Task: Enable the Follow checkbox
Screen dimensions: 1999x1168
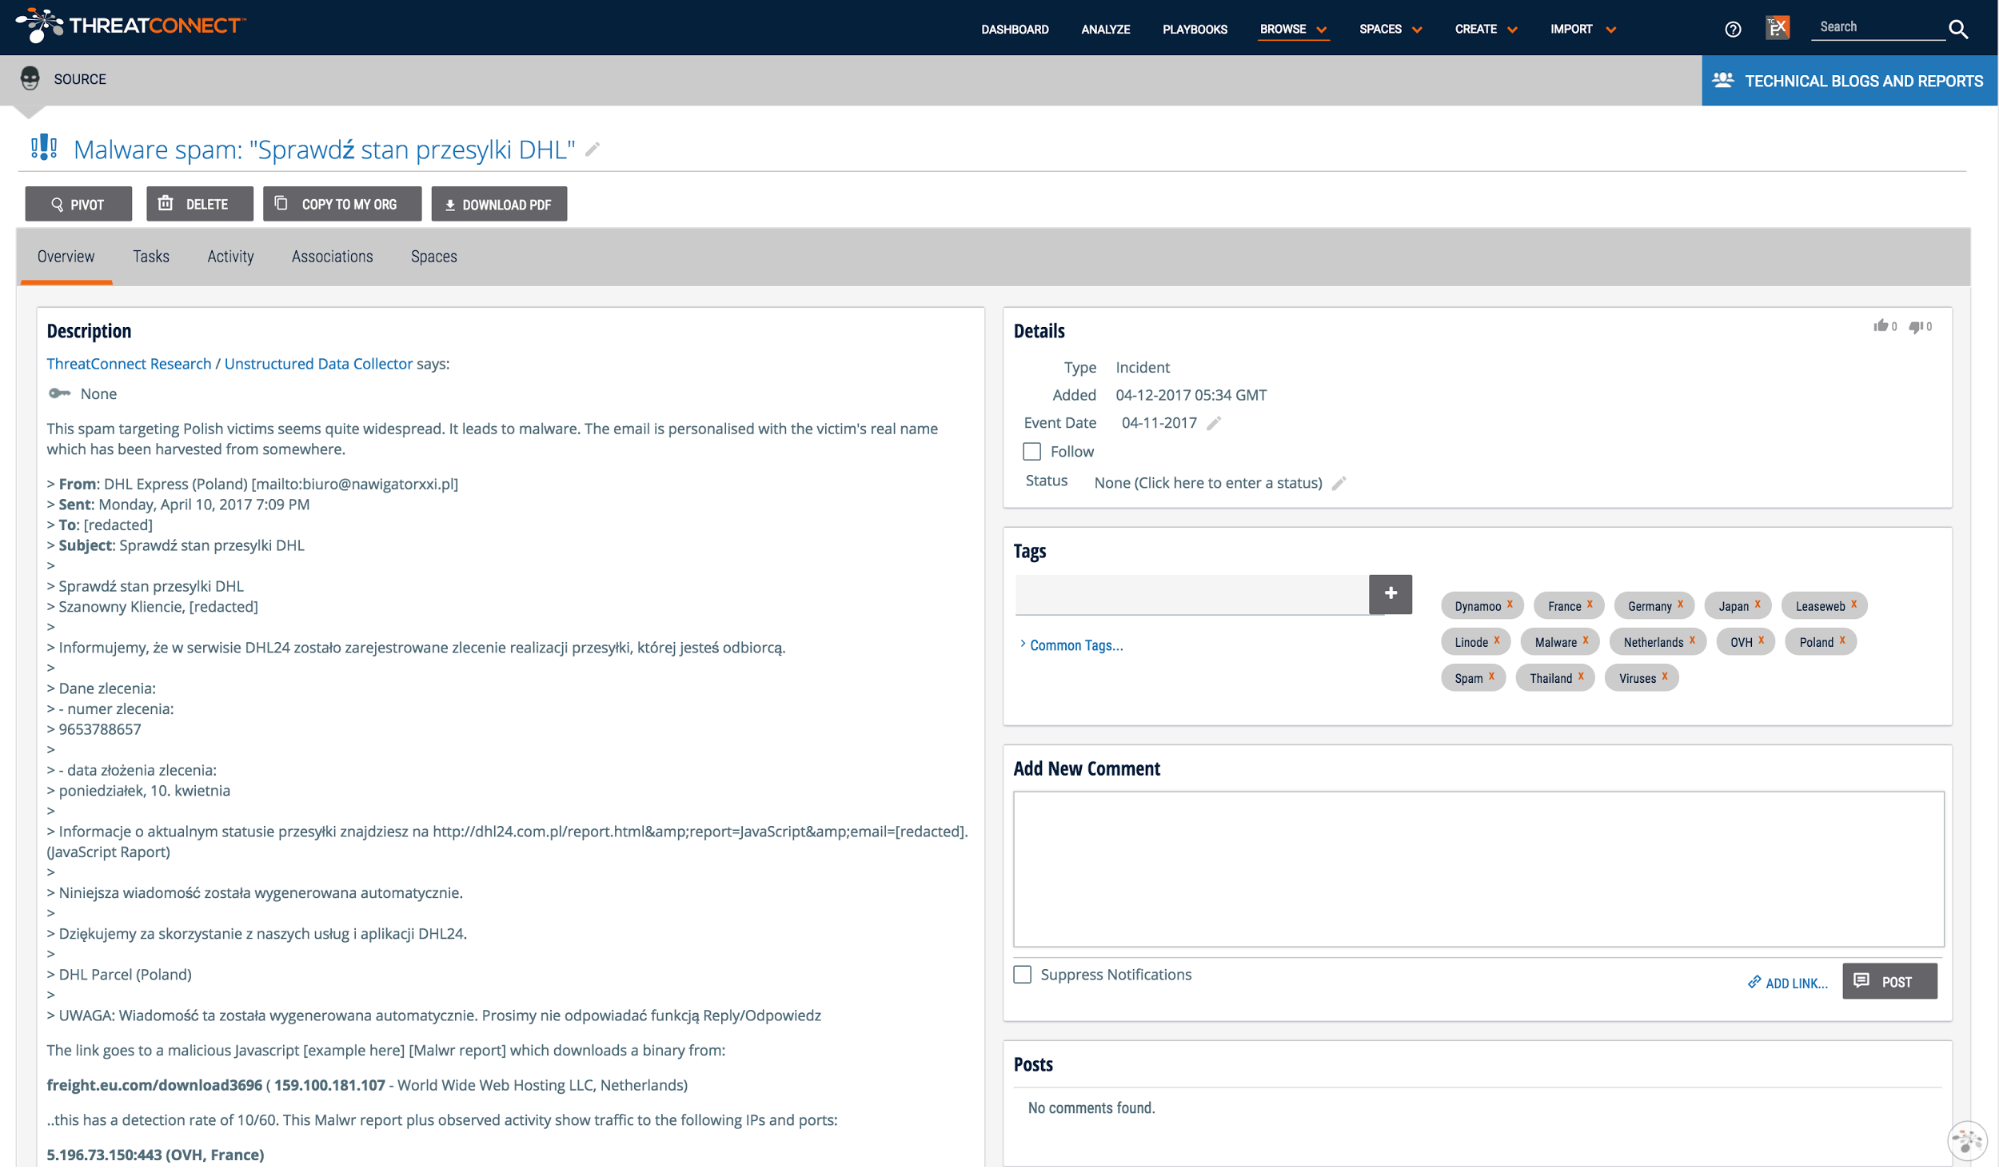Action: coord(1032,452)
